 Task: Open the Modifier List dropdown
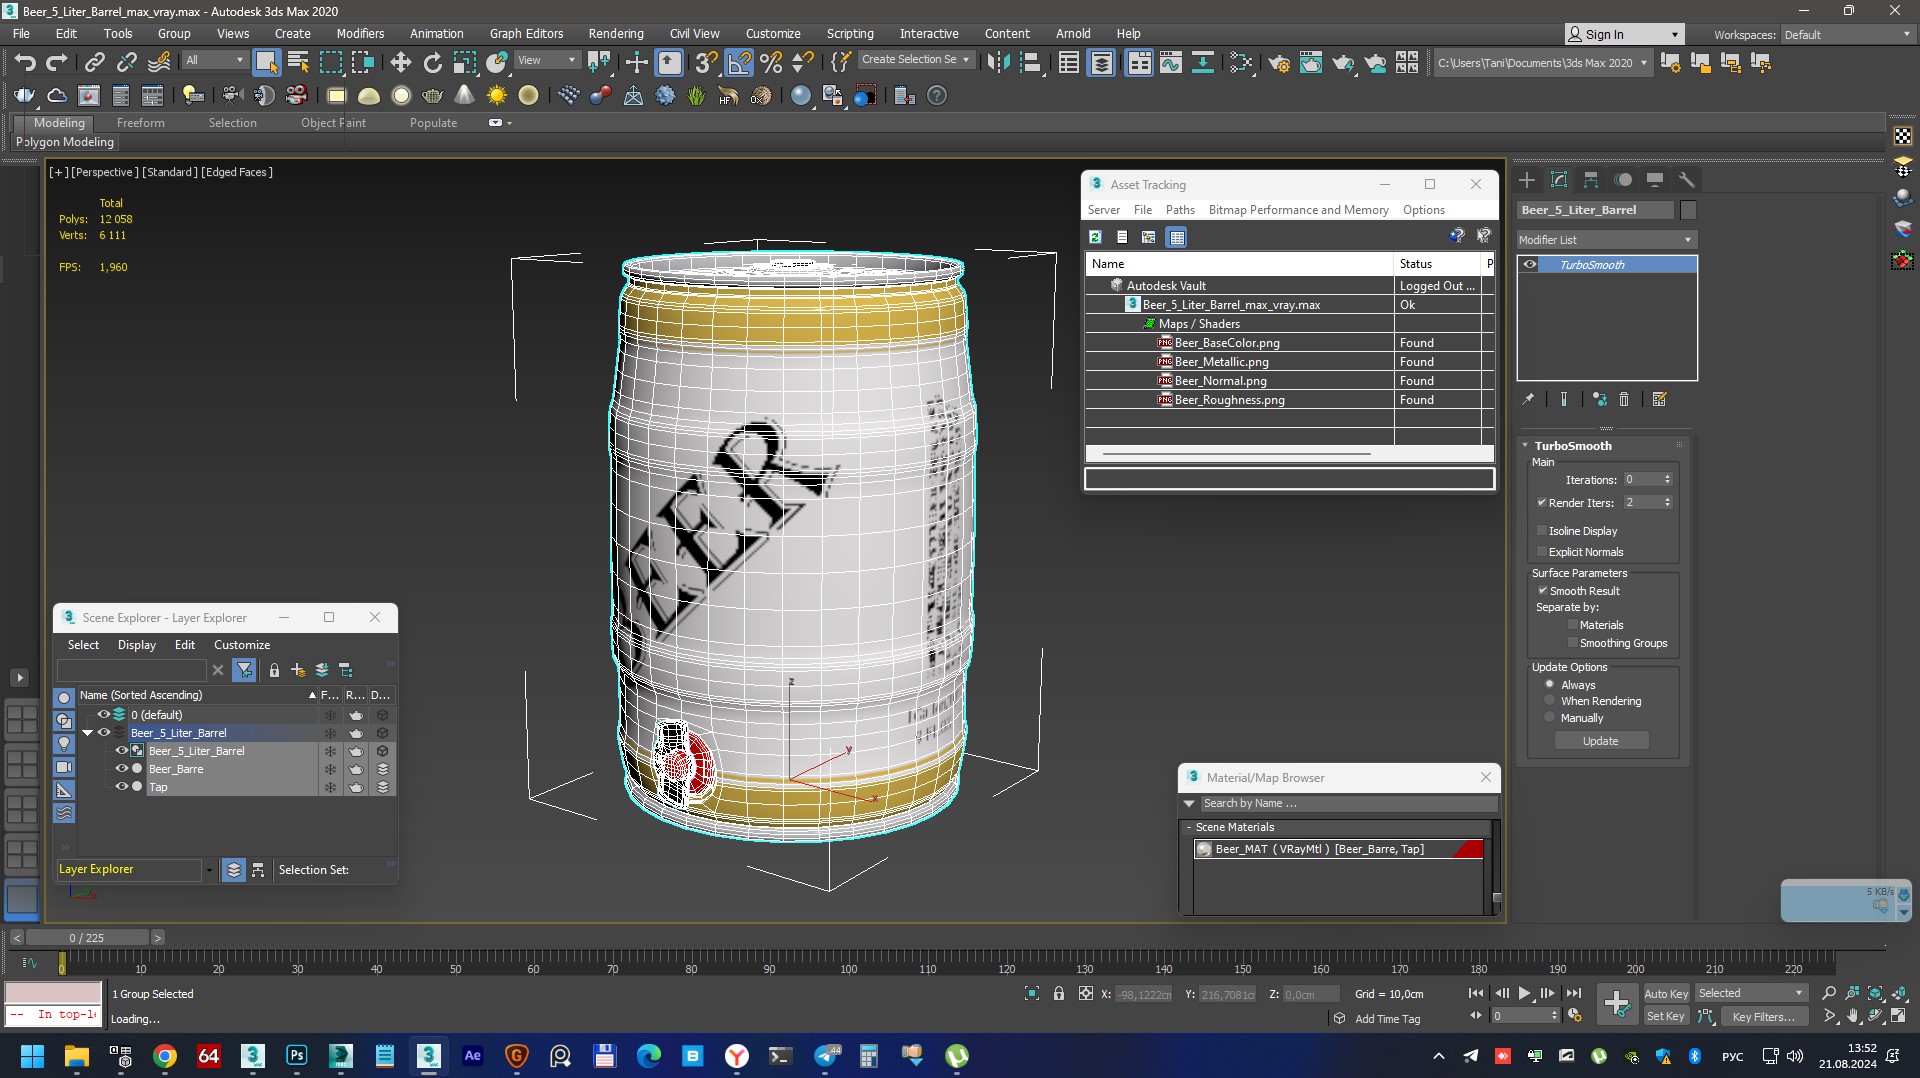(1606, 240)
